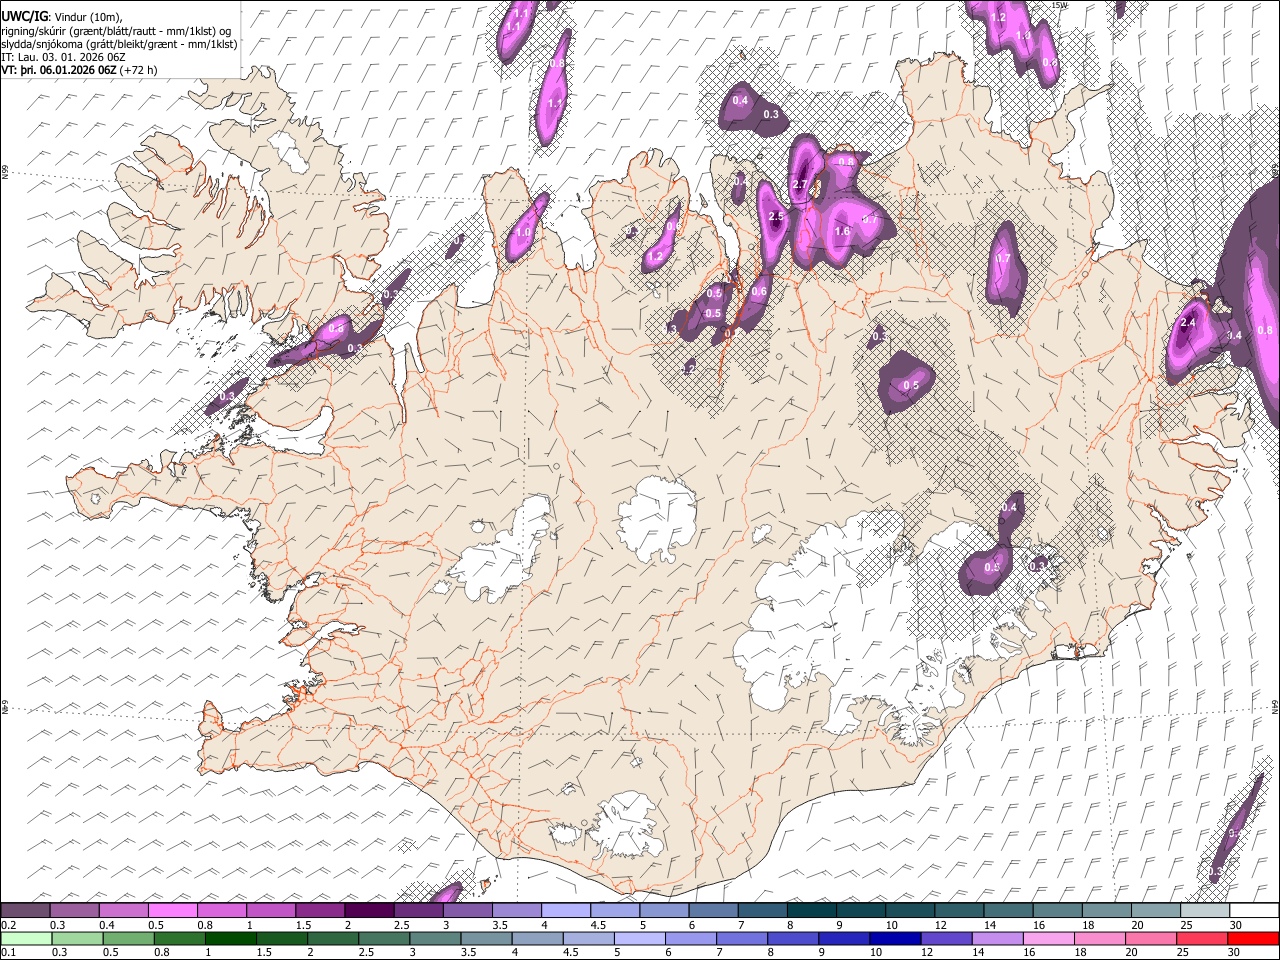1280x960 pixels.
Task: Click the '(+72 h)' forecast offset text
Action: click(x=140, y=71)
